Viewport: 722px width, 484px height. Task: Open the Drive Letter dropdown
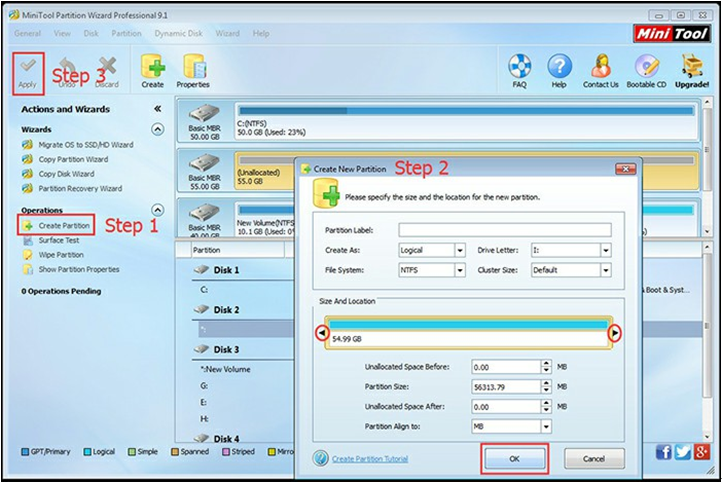[x=606, y=250]
